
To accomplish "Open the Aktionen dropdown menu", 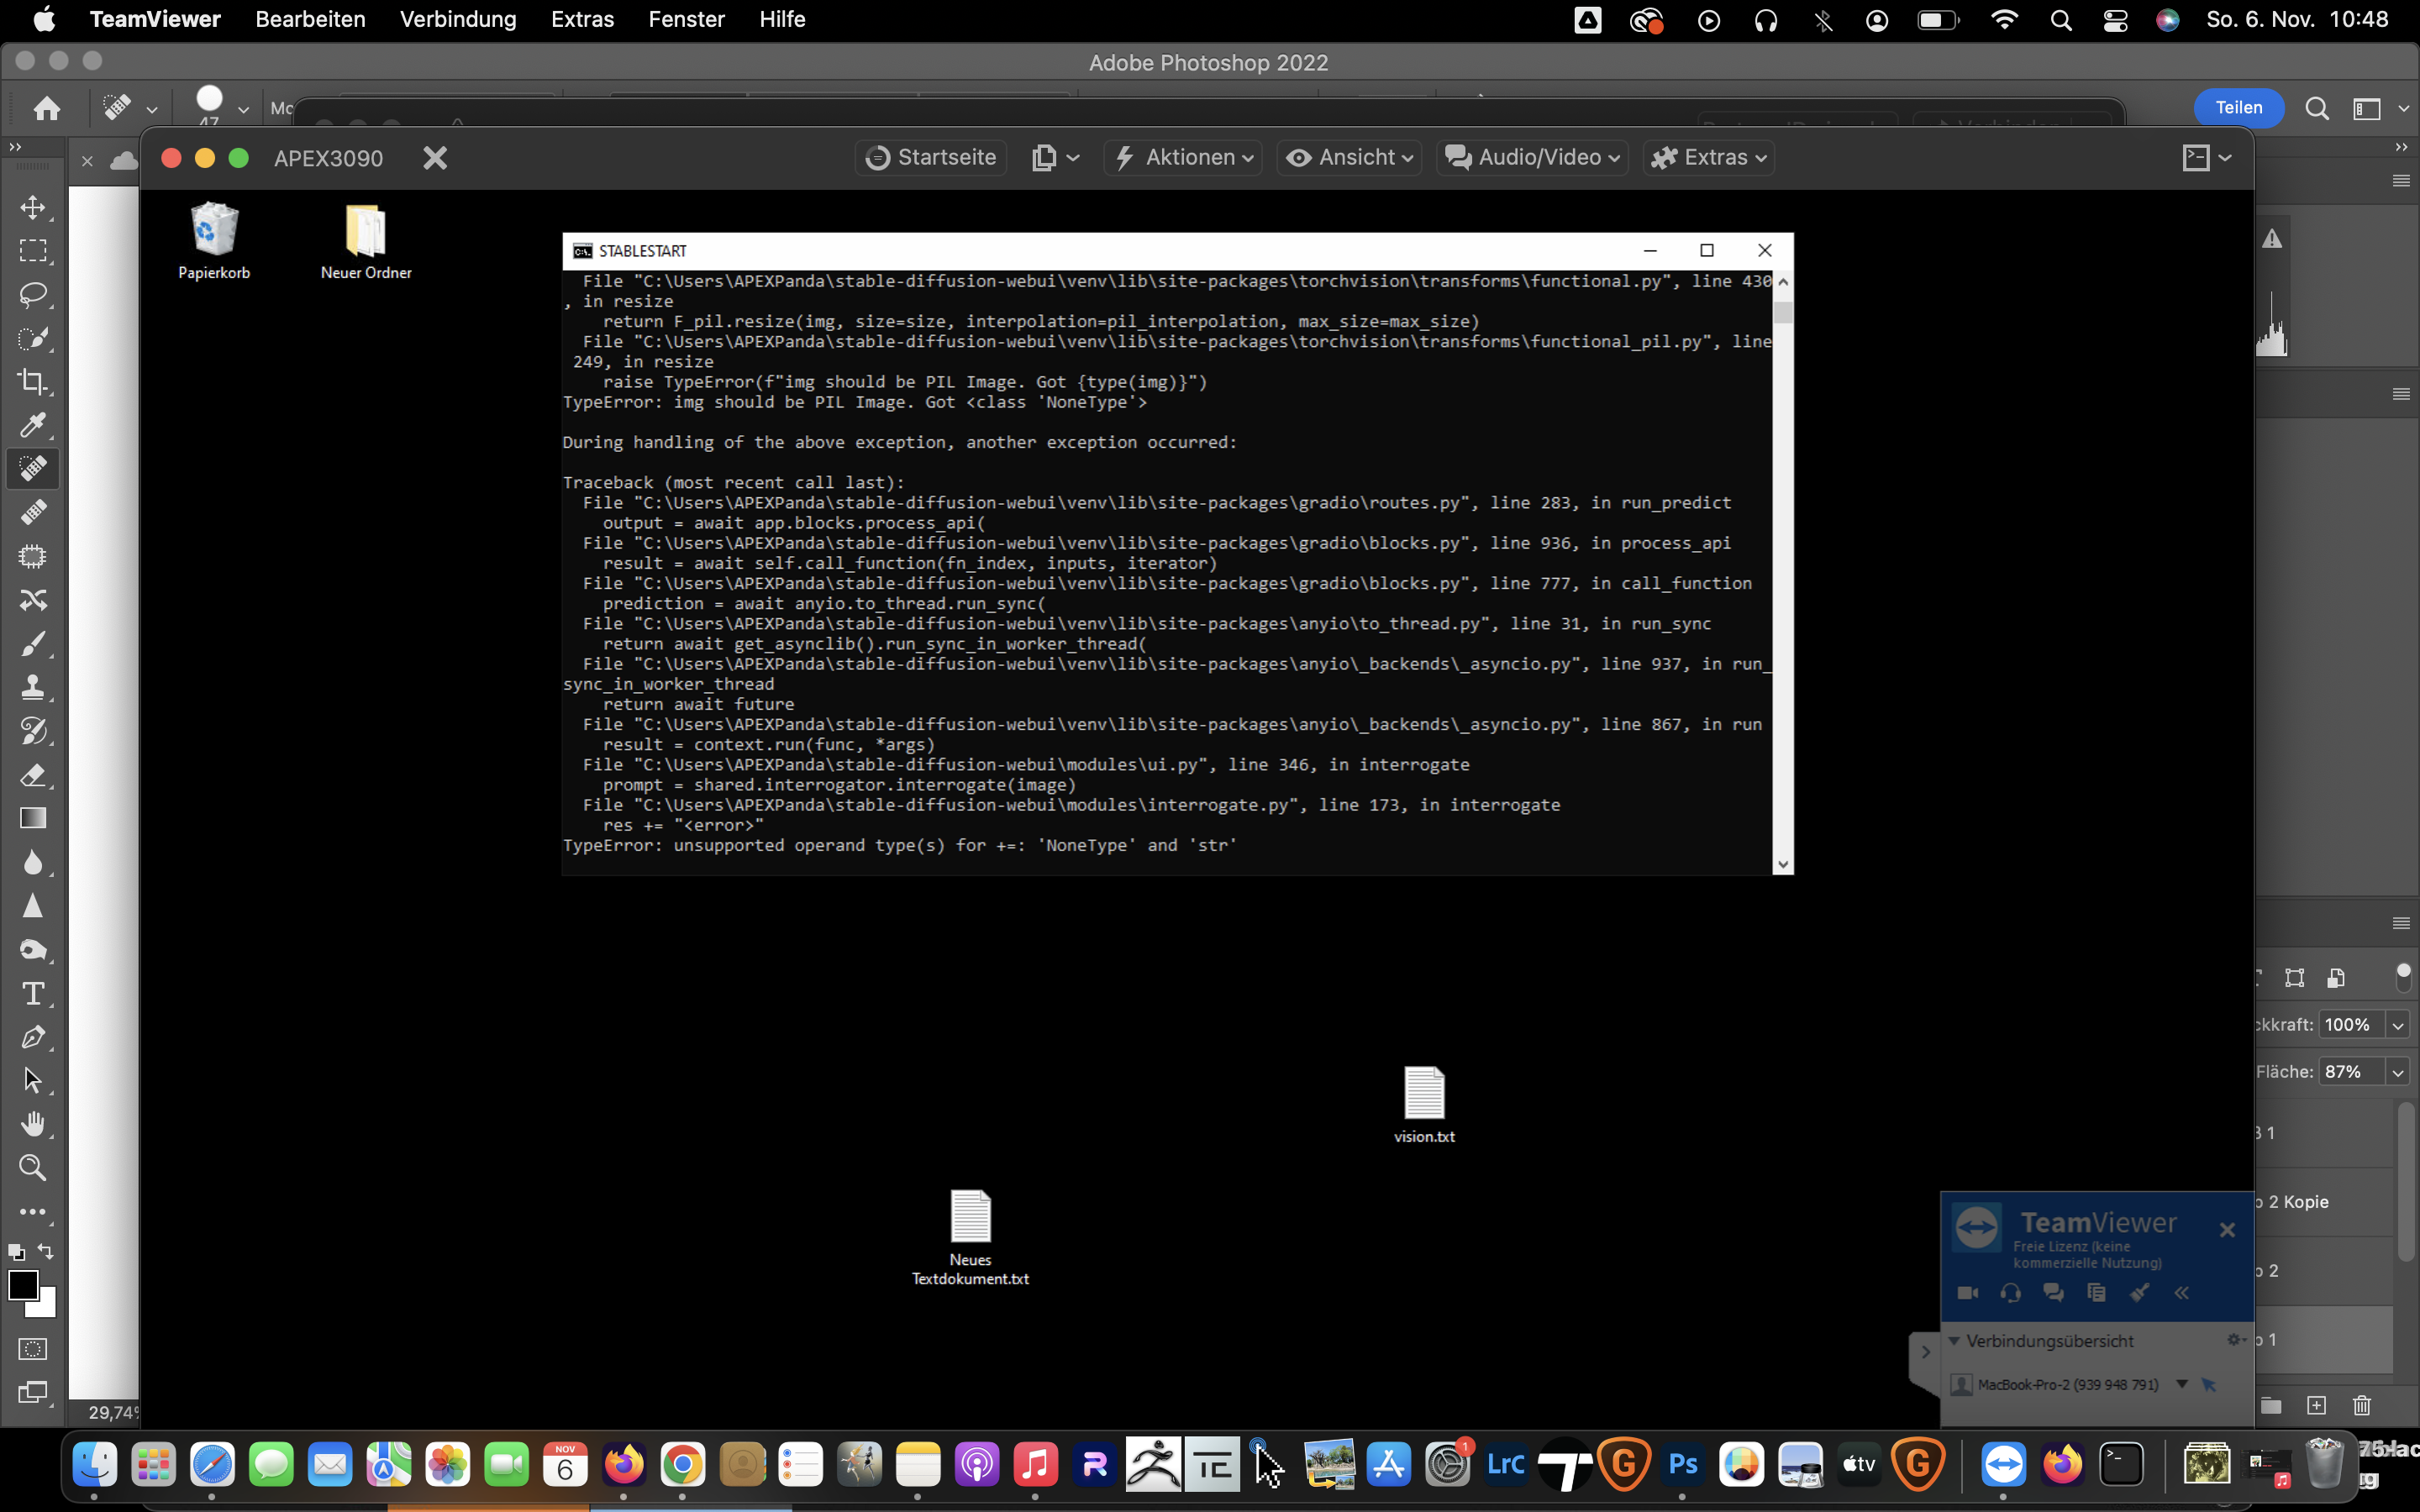I will pos(1183,157).
